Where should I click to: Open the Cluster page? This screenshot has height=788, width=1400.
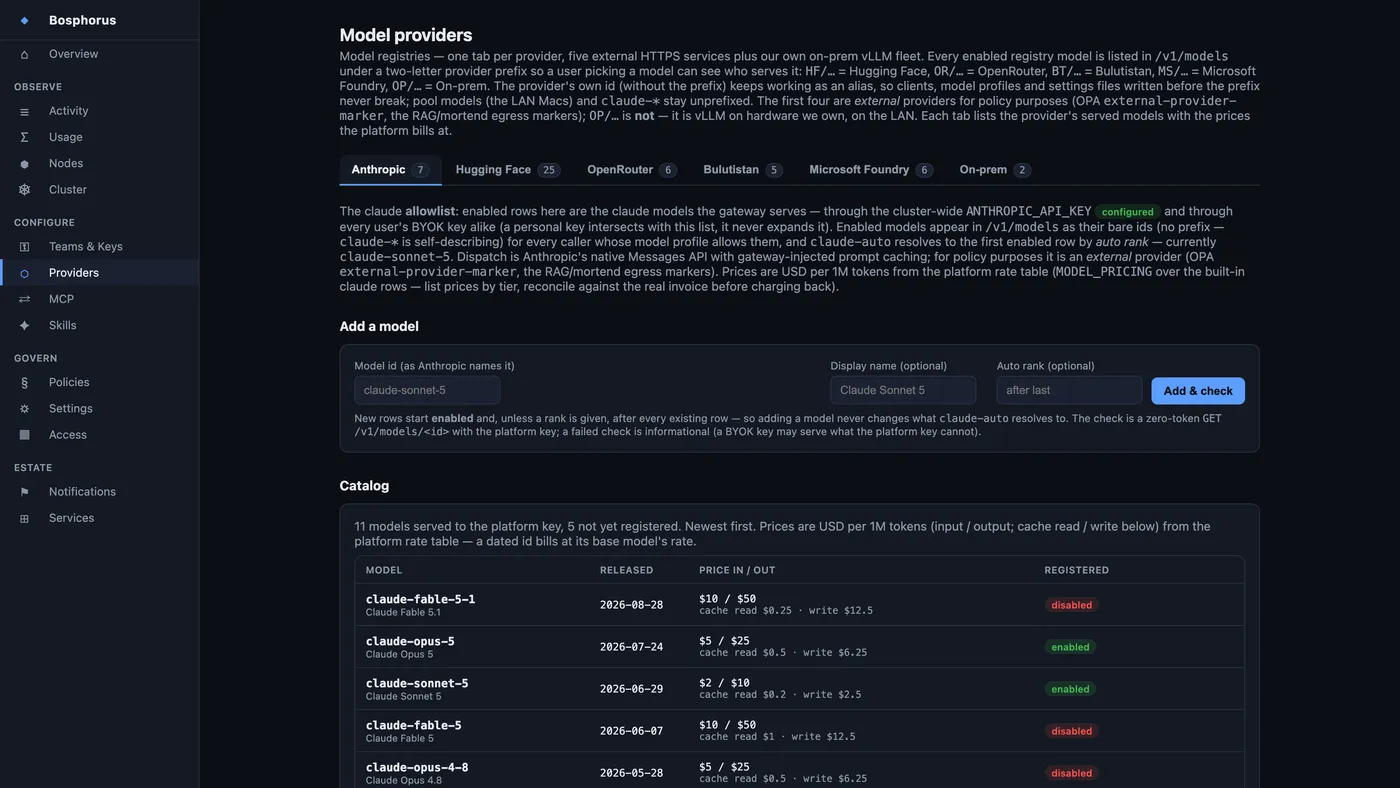pos(99,189)
